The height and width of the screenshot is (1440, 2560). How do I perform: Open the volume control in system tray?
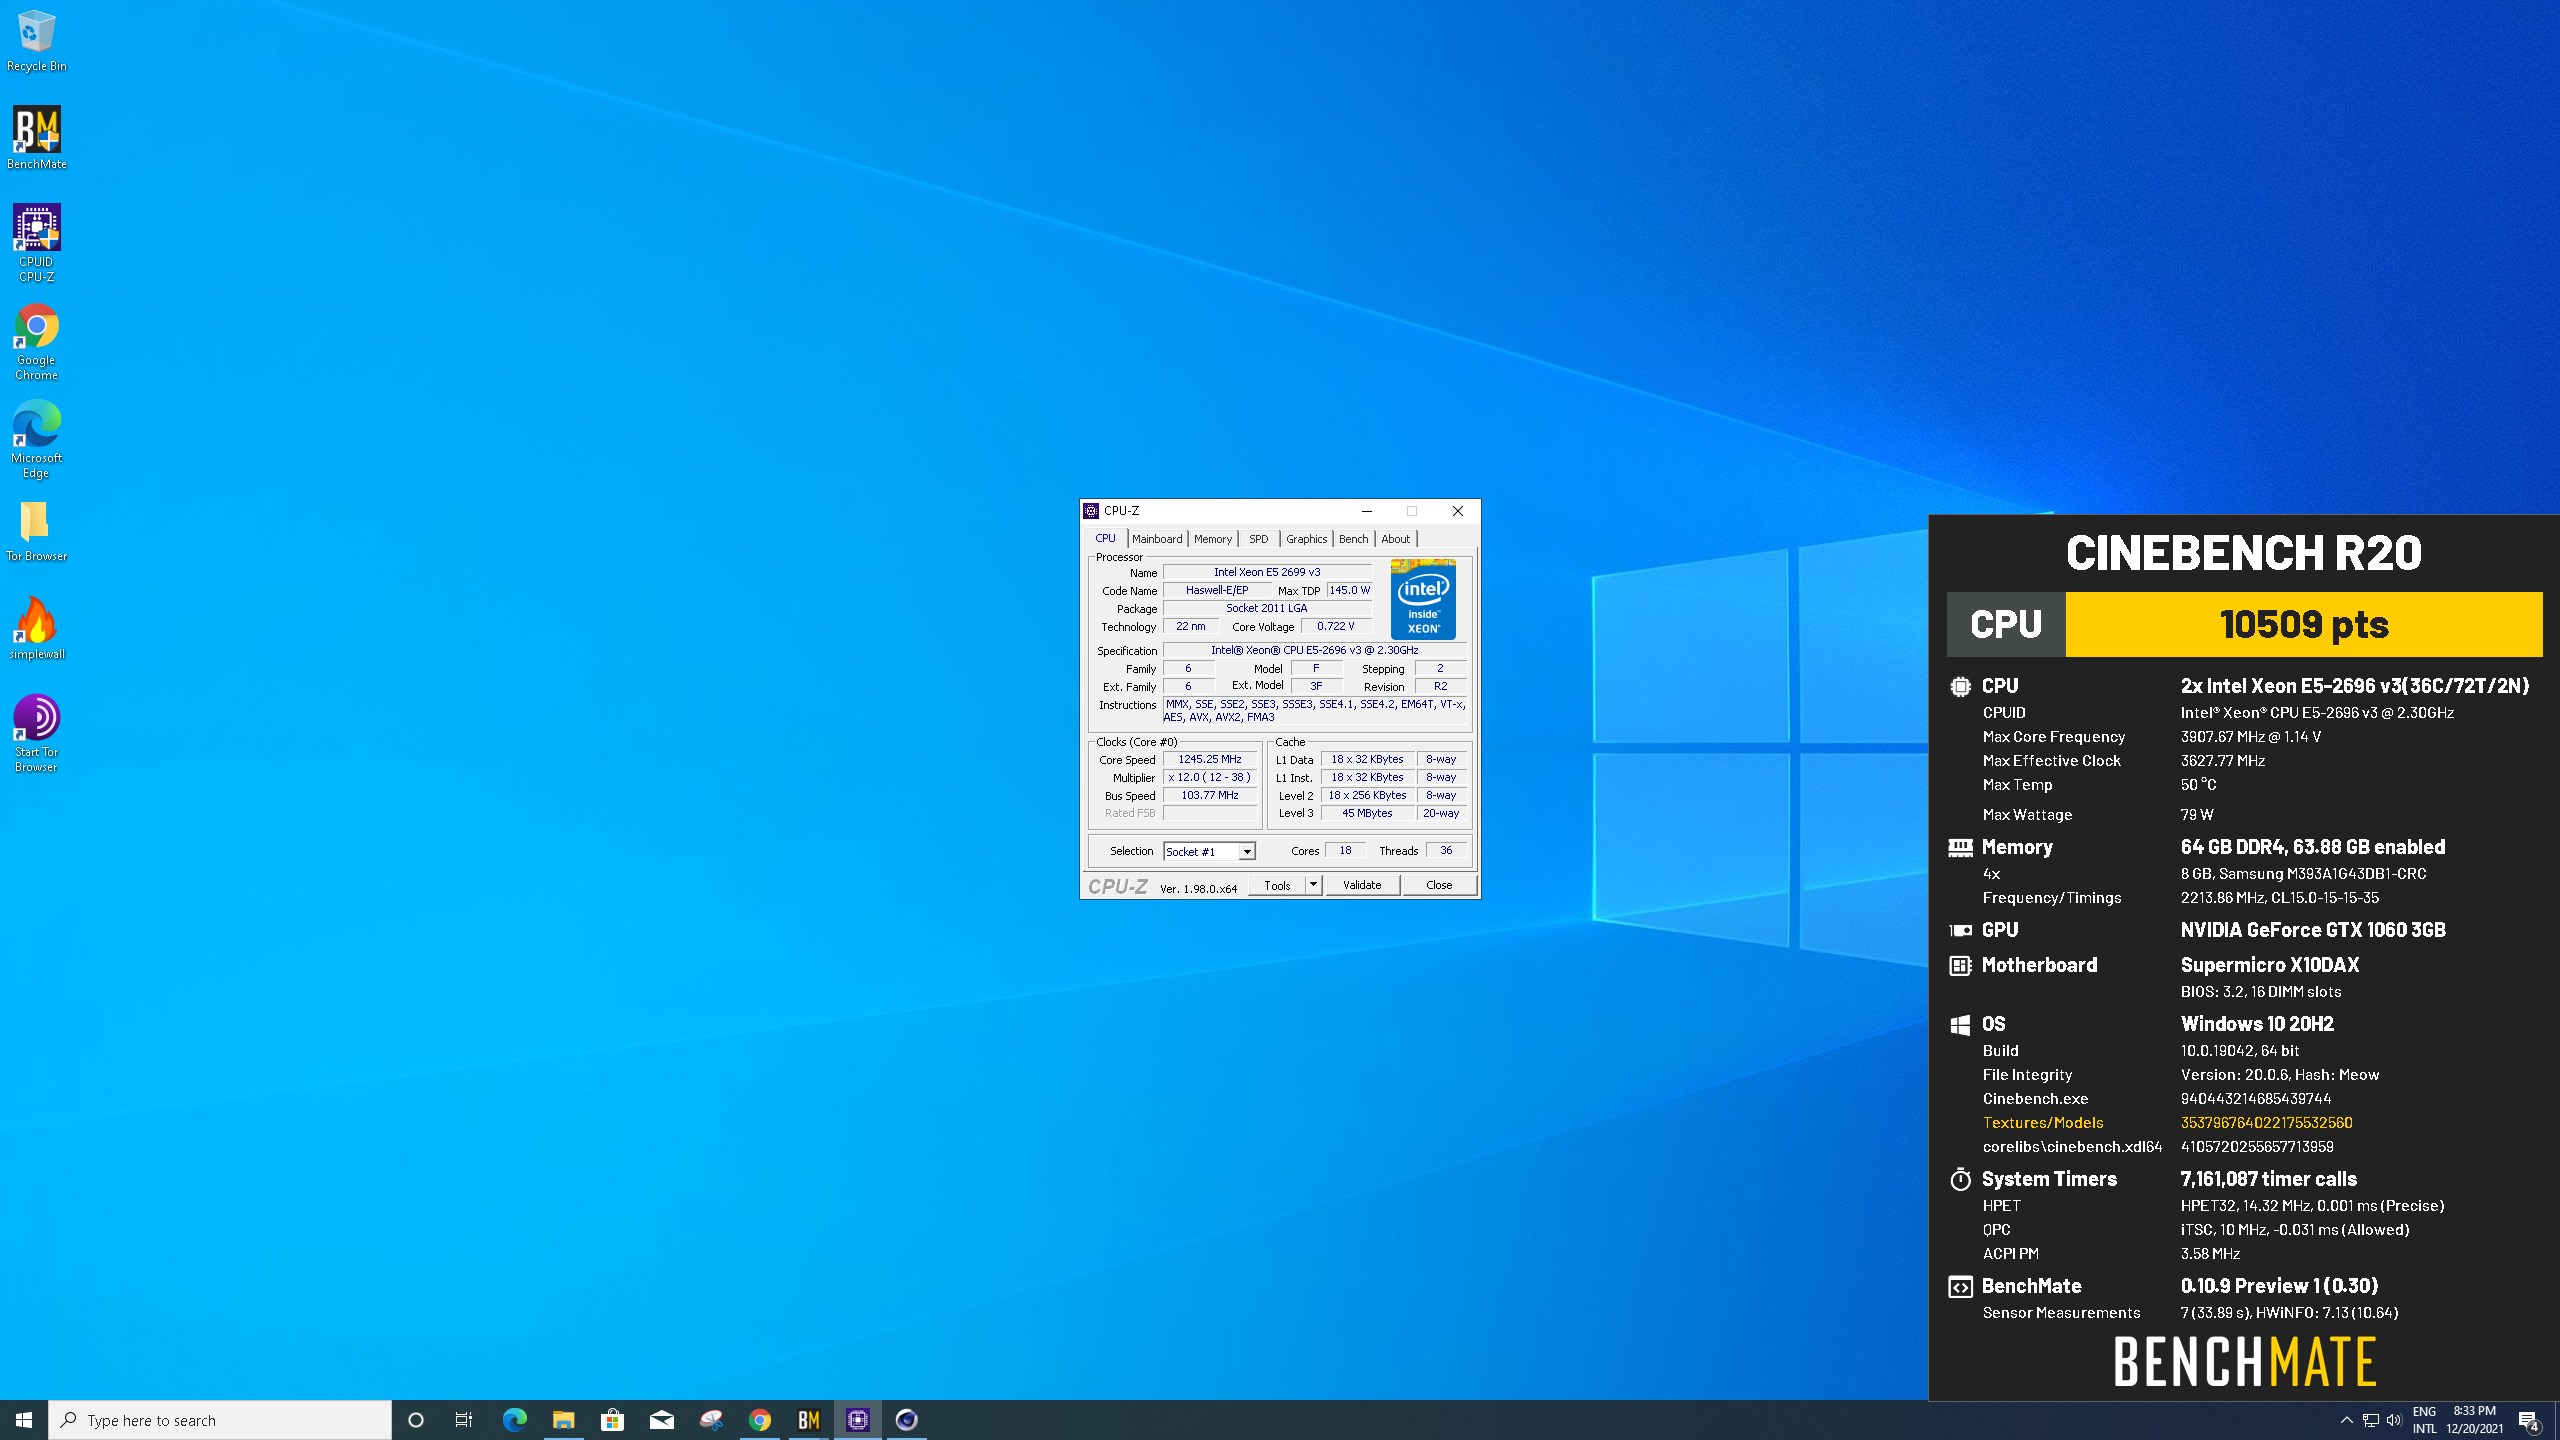tap(2394, 1420)
